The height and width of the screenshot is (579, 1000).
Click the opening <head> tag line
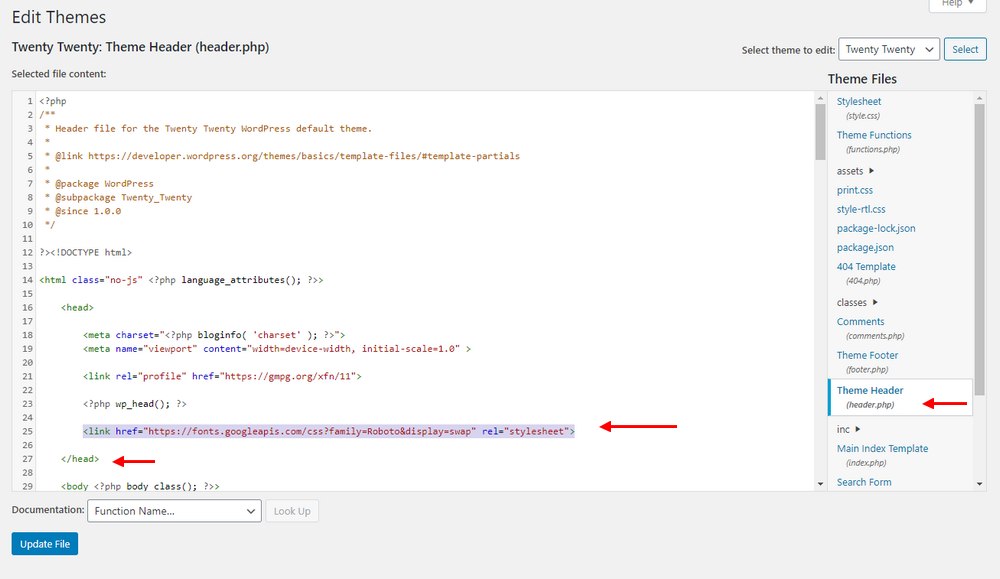click(x=77, y=307)
